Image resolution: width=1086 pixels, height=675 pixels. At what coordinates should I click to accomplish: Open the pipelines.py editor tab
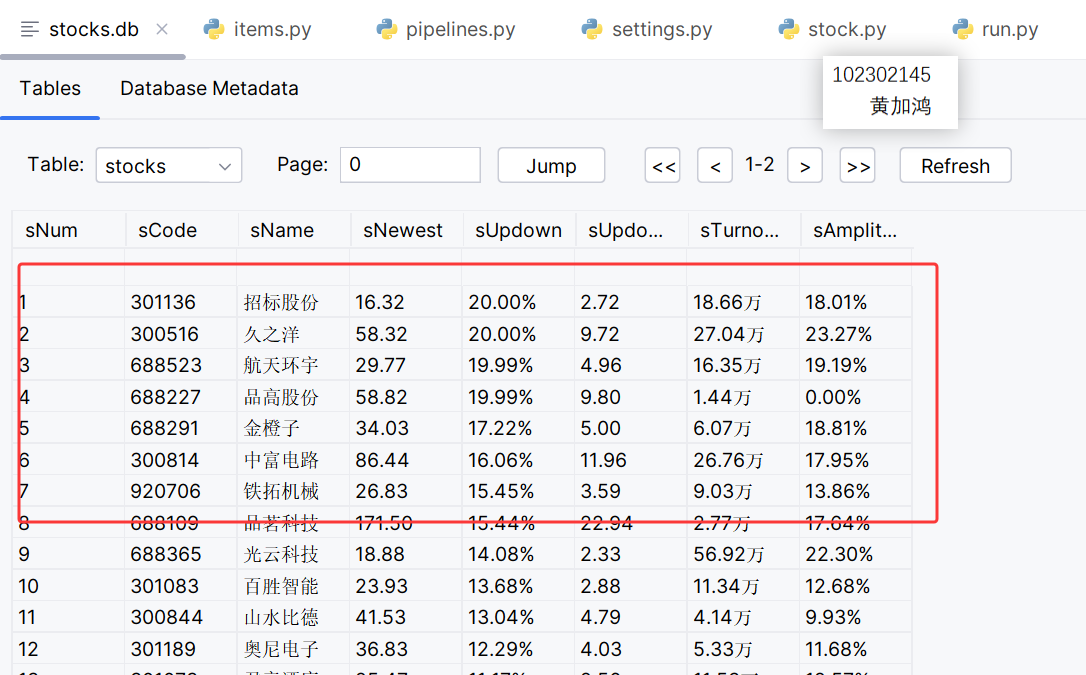pyautogui.click(x=460, y=29)
